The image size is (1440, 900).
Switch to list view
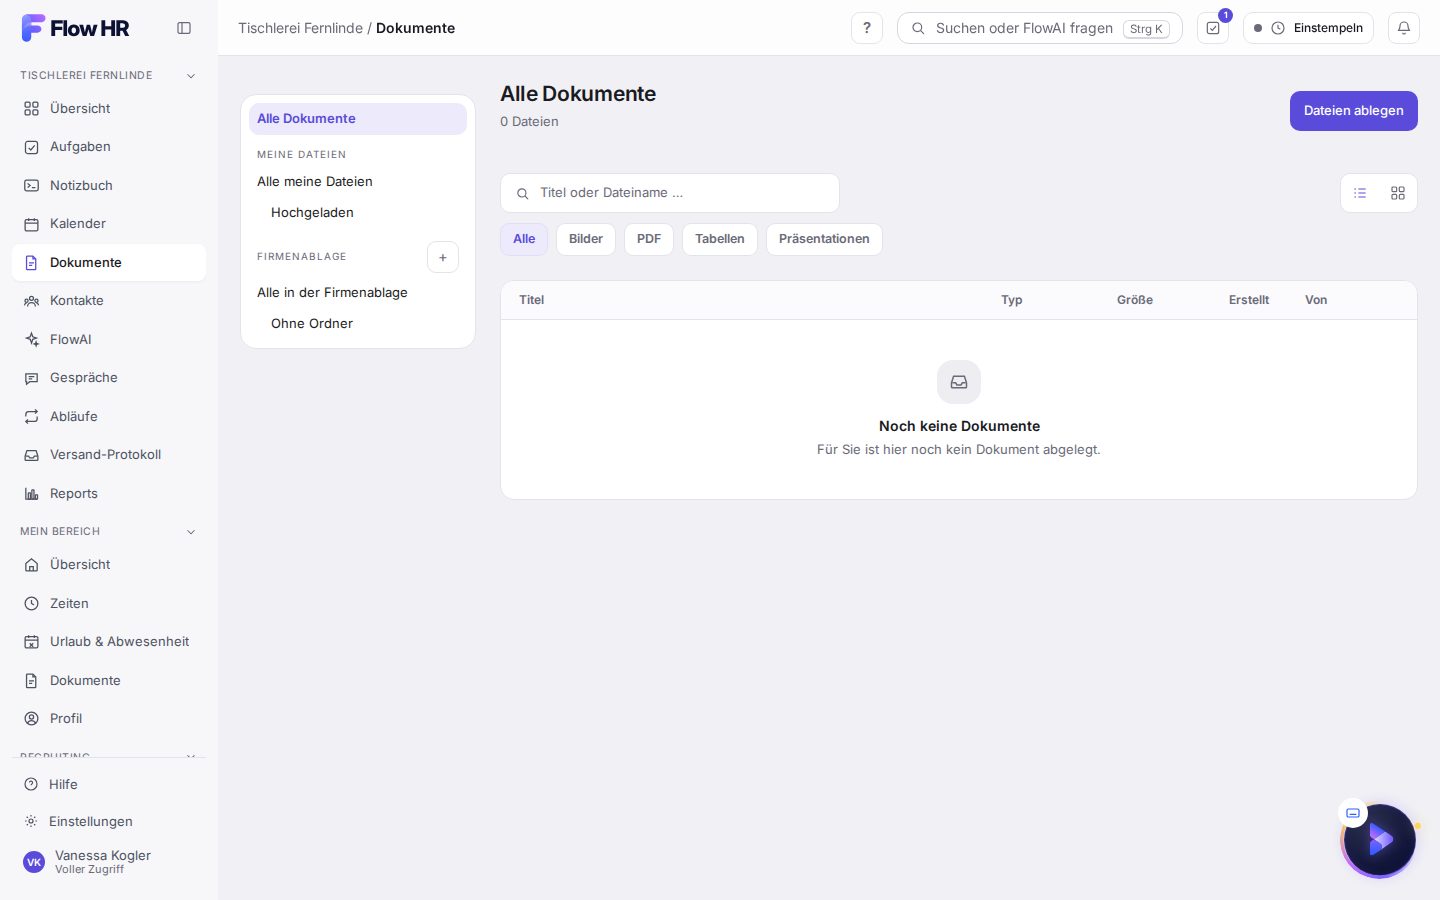1360,193
